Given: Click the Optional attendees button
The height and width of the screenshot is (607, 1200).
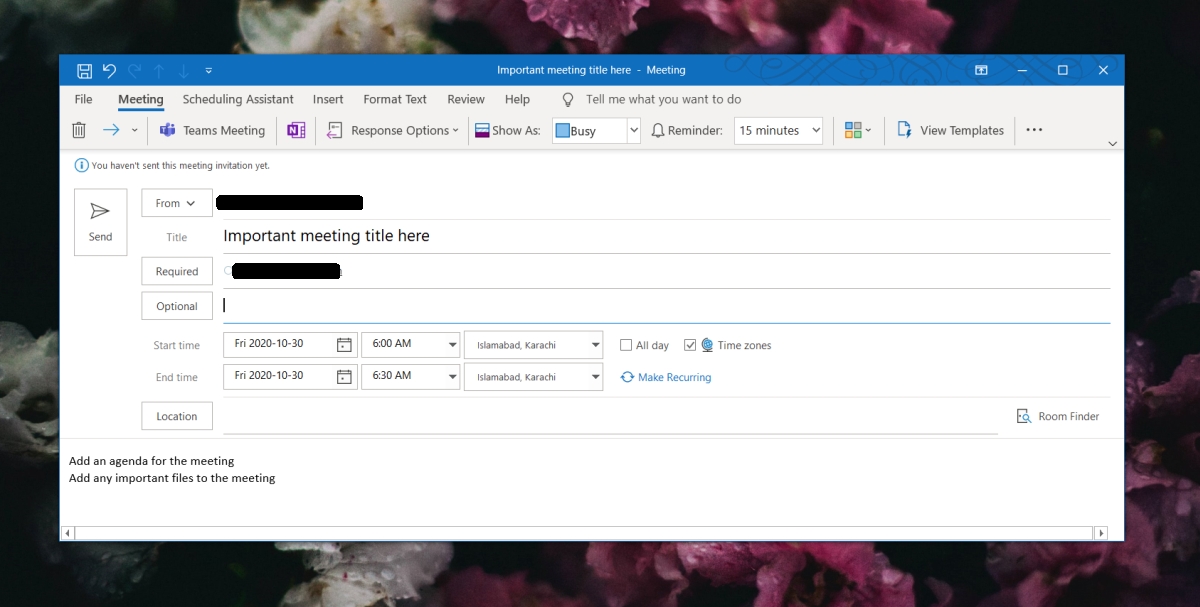Looking at the screenshot, I should point(177,306).
